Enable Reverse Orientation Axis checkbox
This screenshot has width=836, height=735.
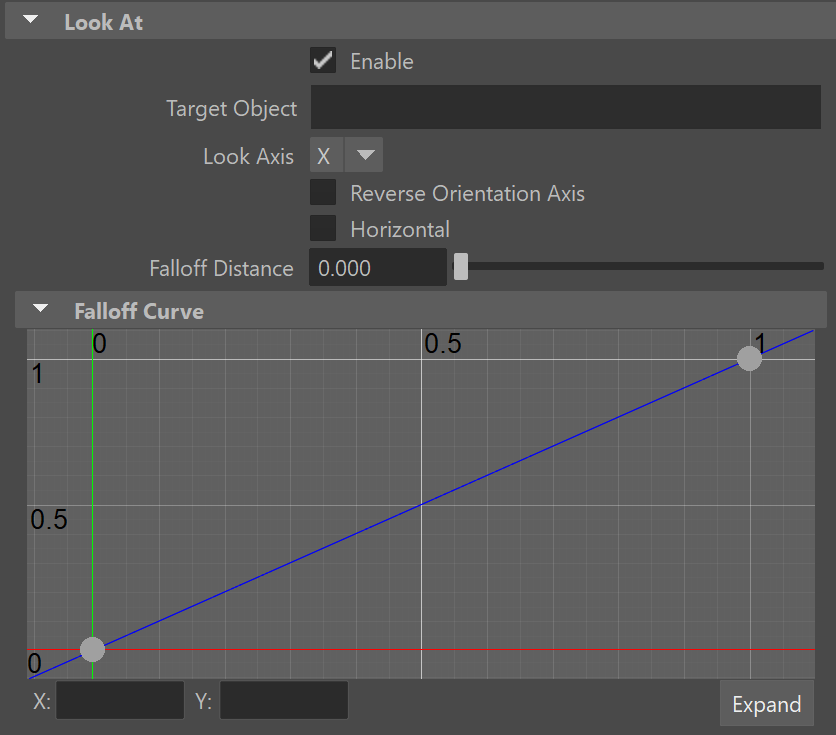[x=323, y=192]
